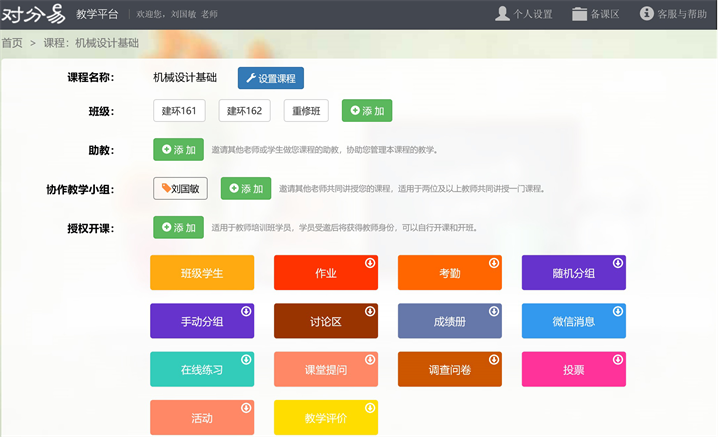Open the 在线练习 module
Screen dimensions: 718x437
(202, 369)
